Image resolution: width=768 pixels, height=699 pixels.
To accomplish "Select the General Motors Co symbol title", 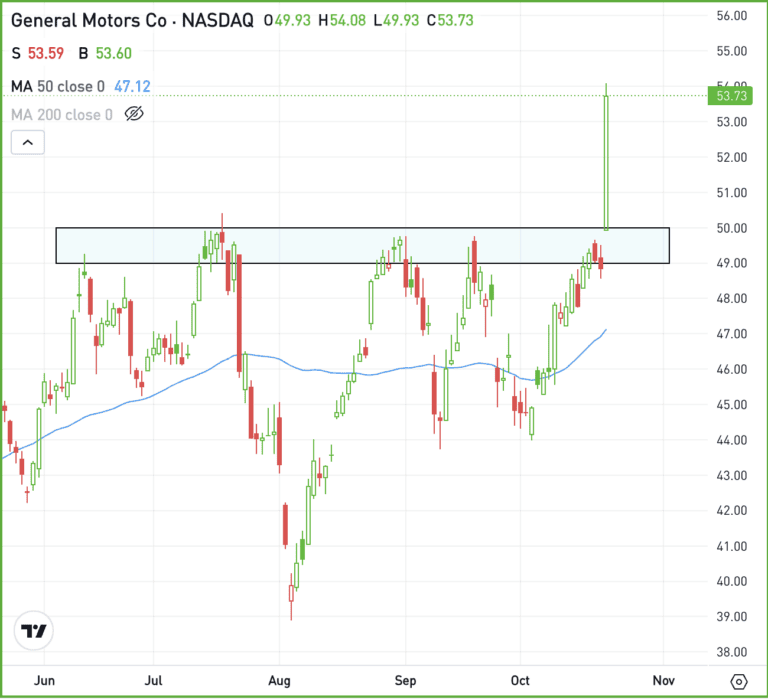I will coord(132,21).
